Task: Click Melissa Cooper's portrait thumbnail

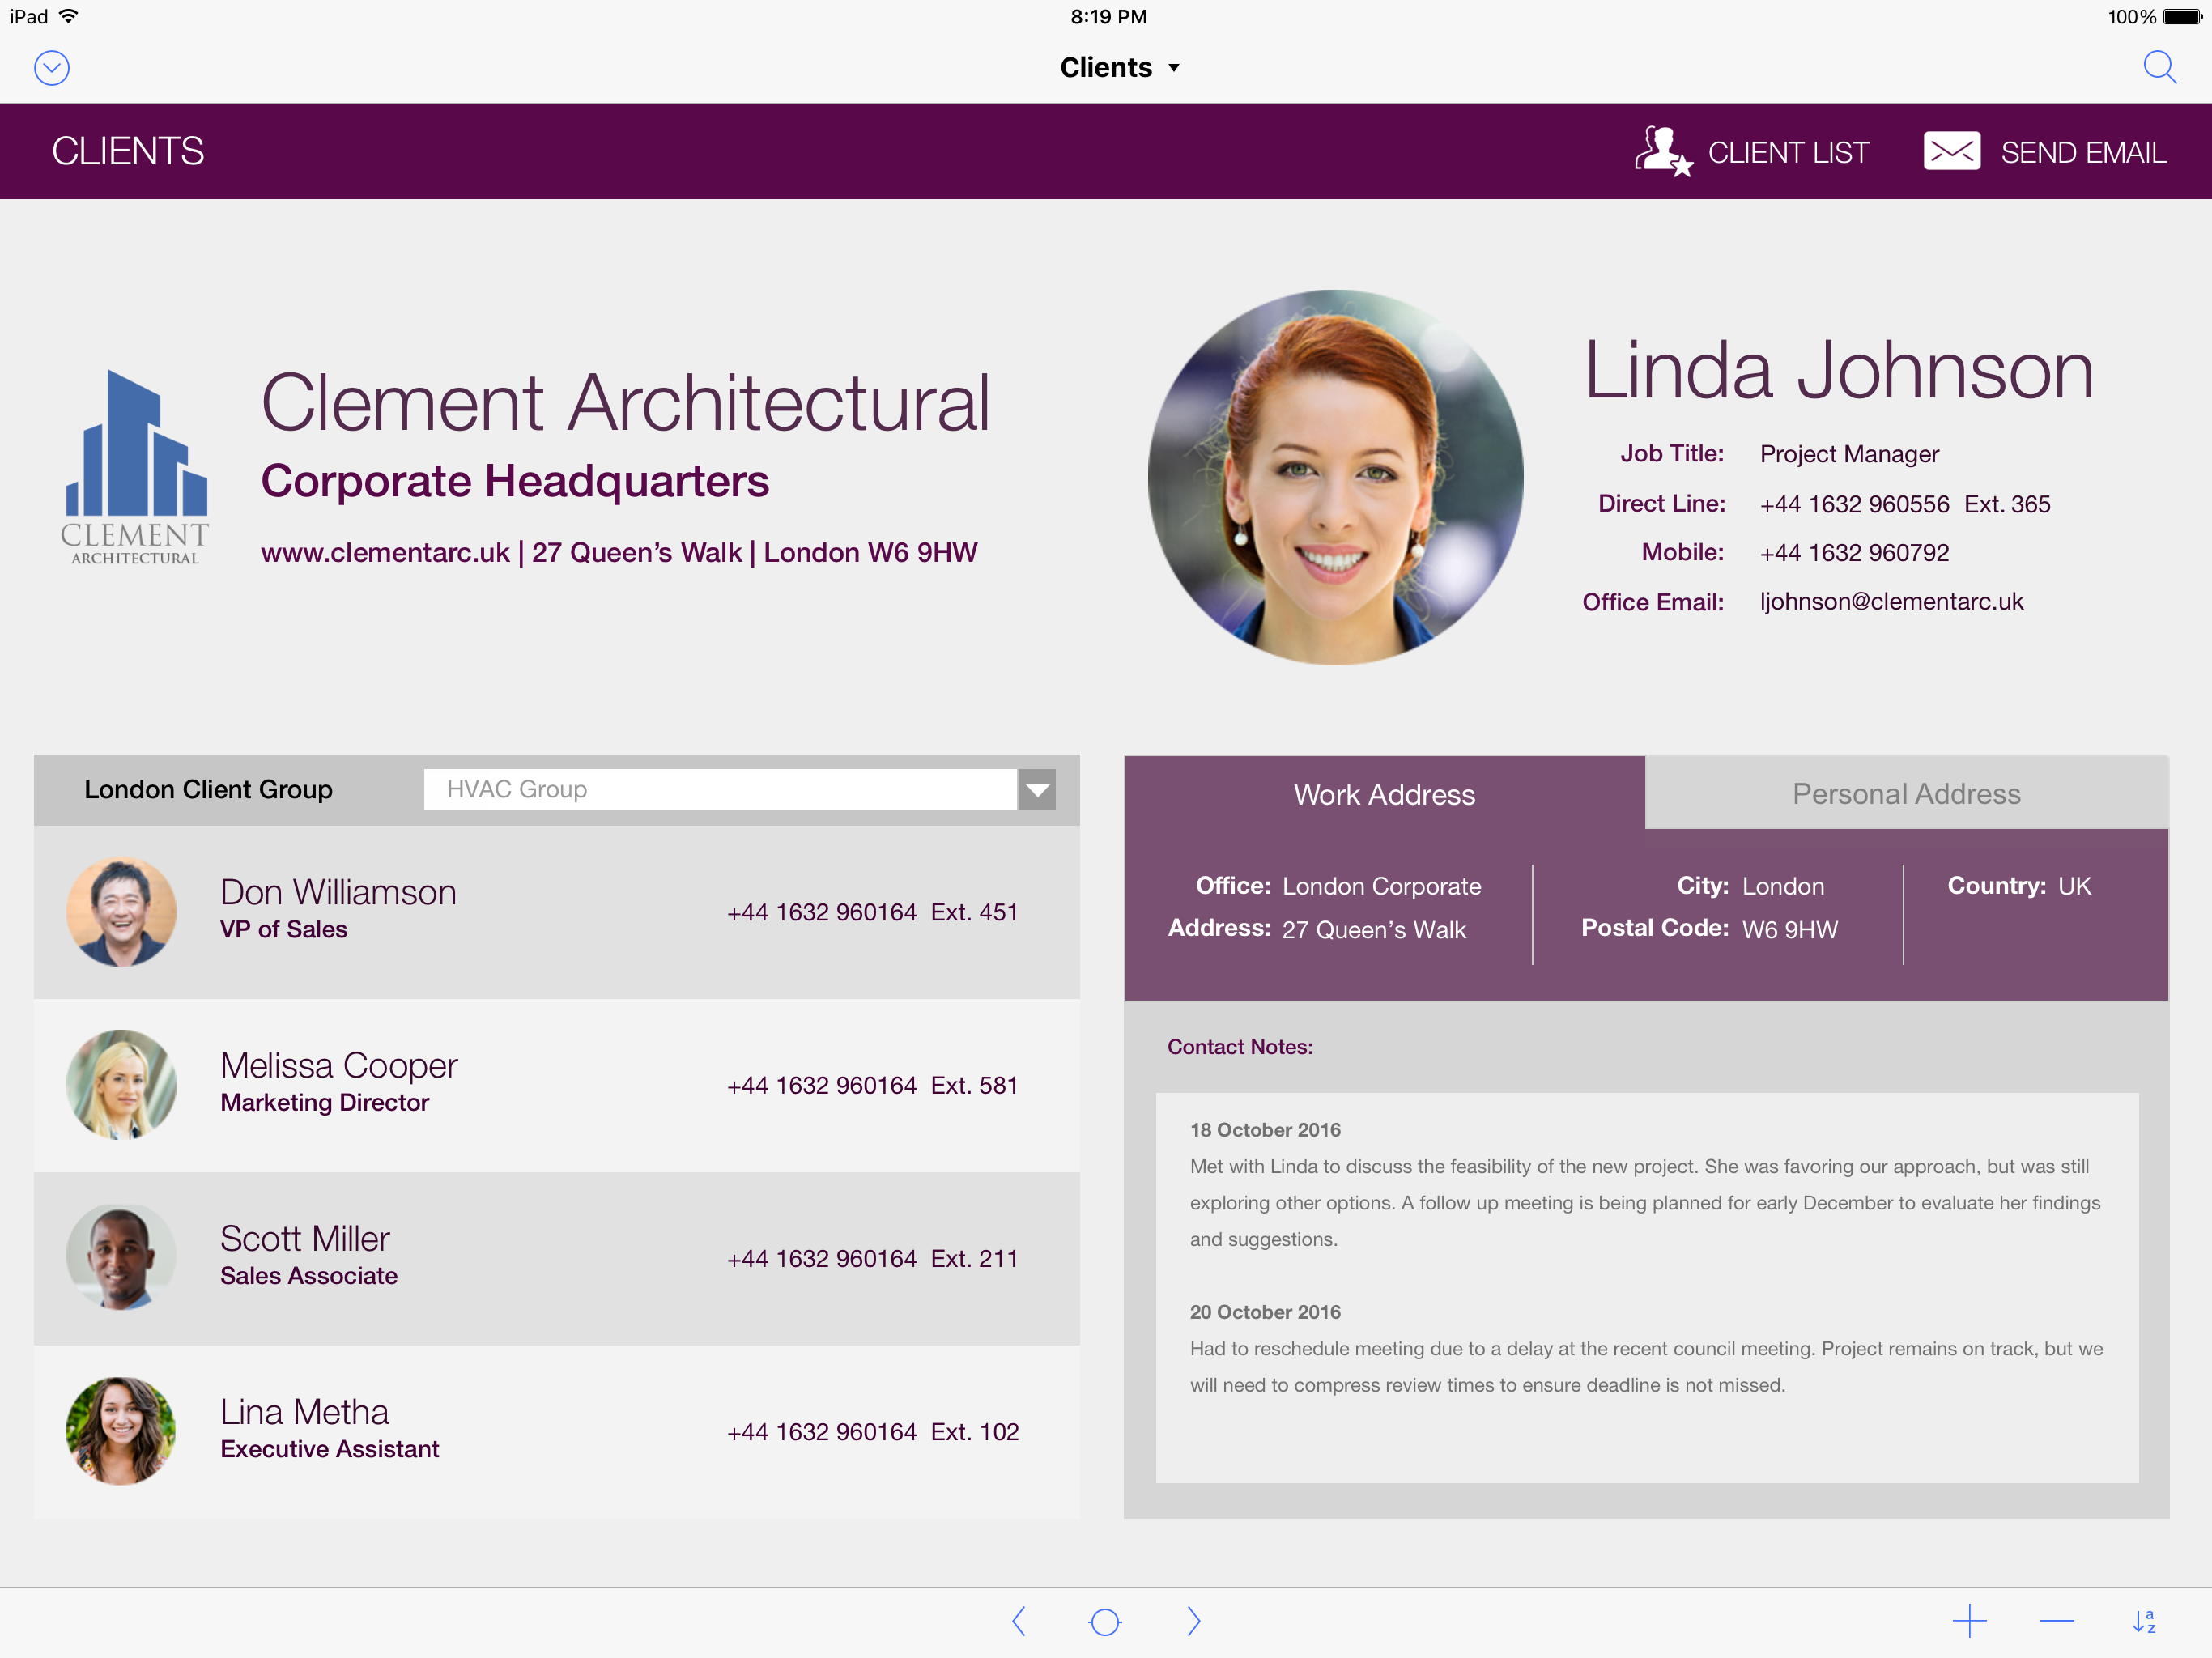Action: (121, 1084)
